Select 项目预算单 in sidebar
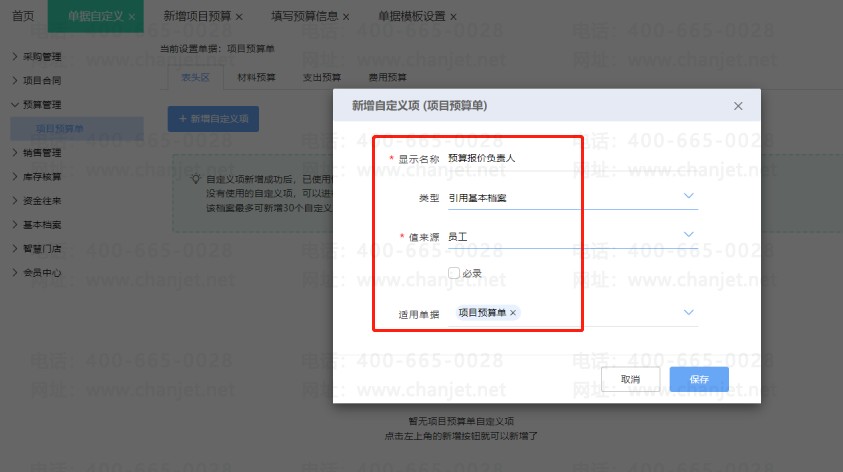Image resolution: width=843 pixels, height=472 pixels. [x=77, y=128]
